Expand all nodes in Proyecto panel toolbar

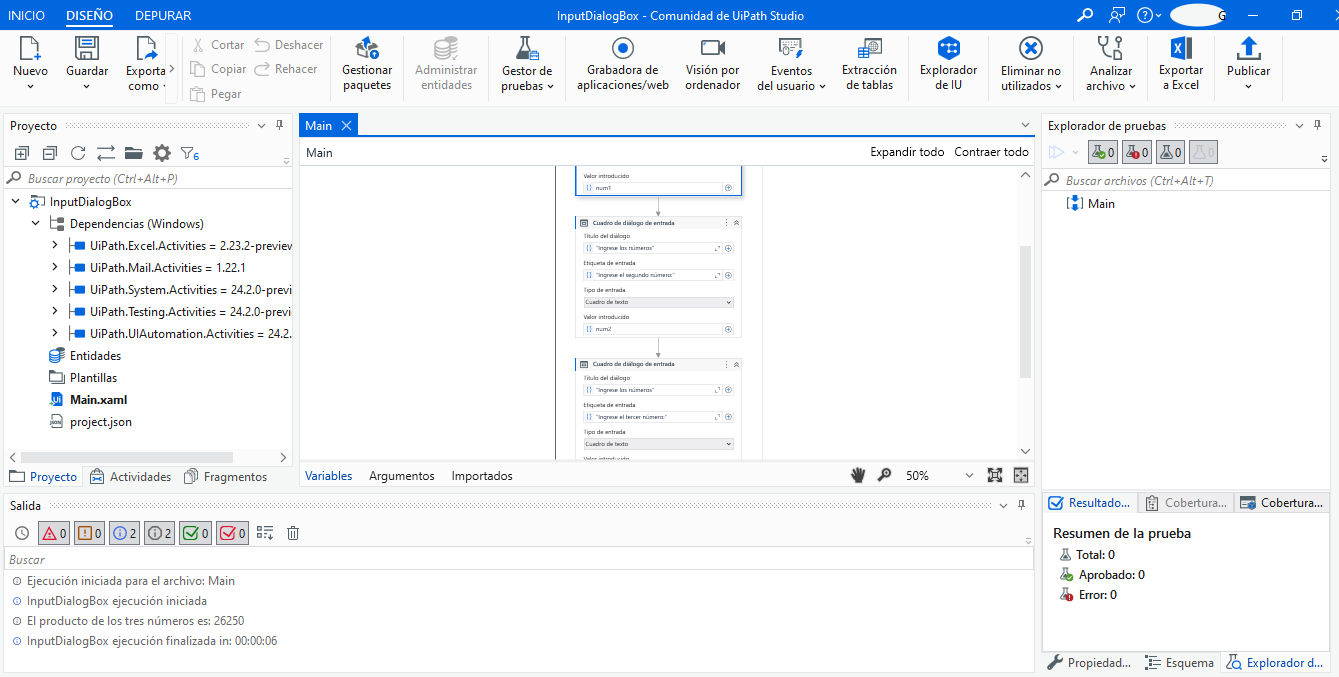(x=22, y=153)
